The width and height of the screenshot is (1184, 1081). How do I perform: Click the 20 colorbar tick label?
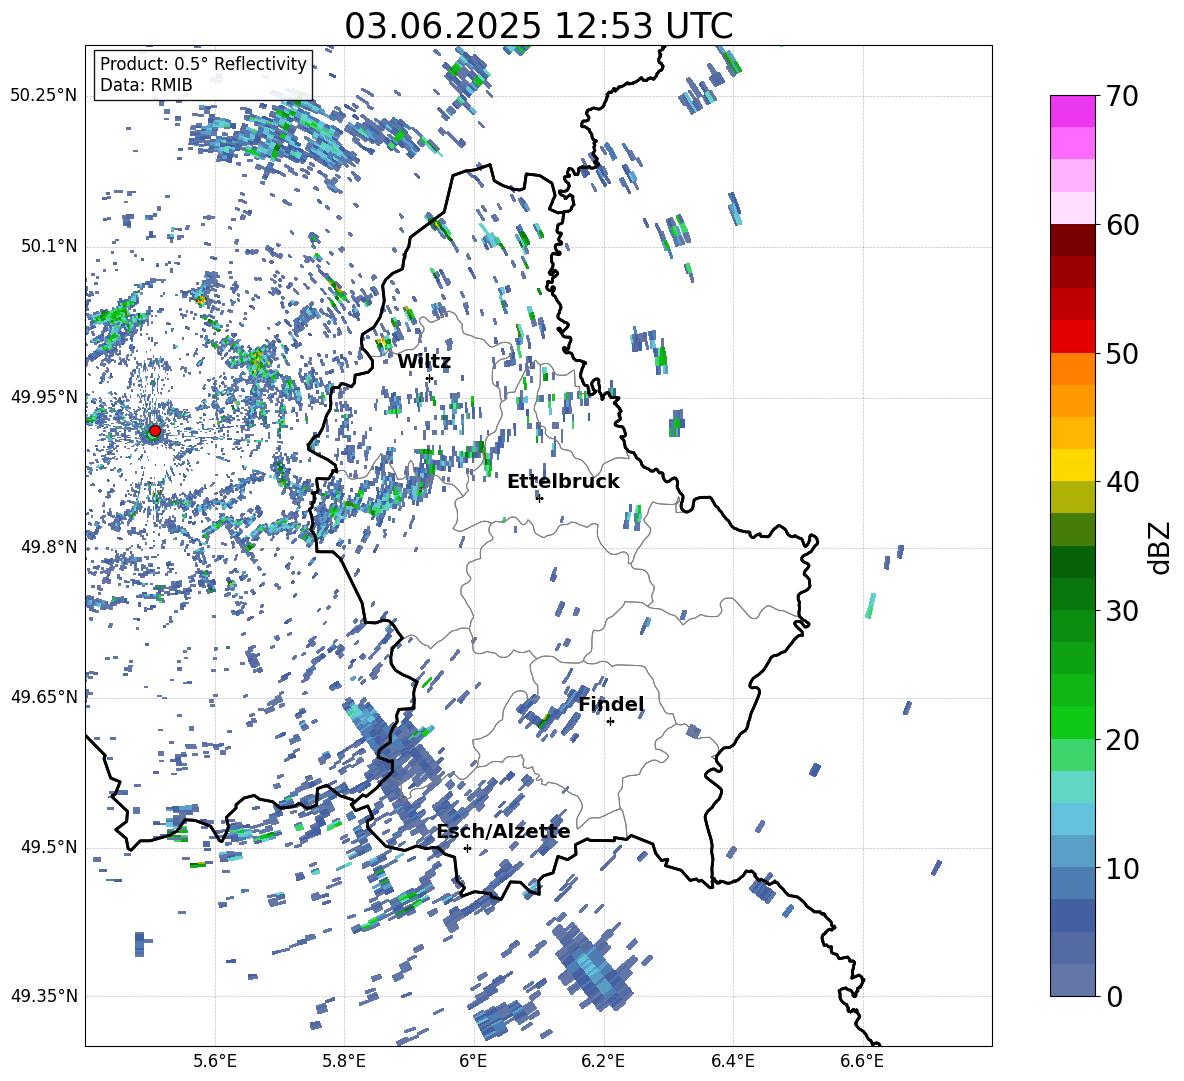[x=1122, y=740]
